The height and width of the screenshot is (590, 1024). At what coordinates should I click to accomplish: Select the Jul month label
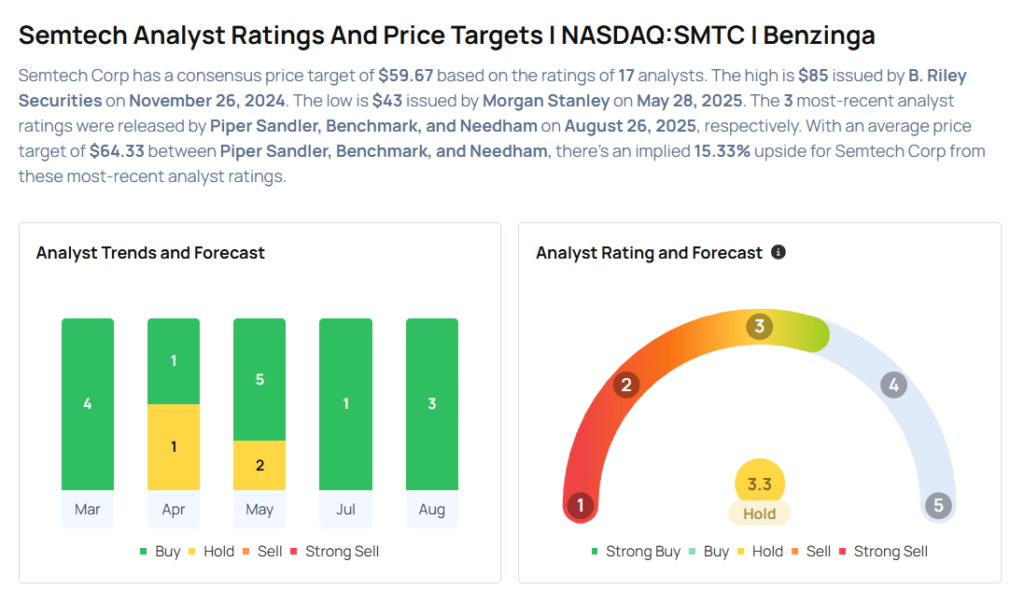pos(346,510)
